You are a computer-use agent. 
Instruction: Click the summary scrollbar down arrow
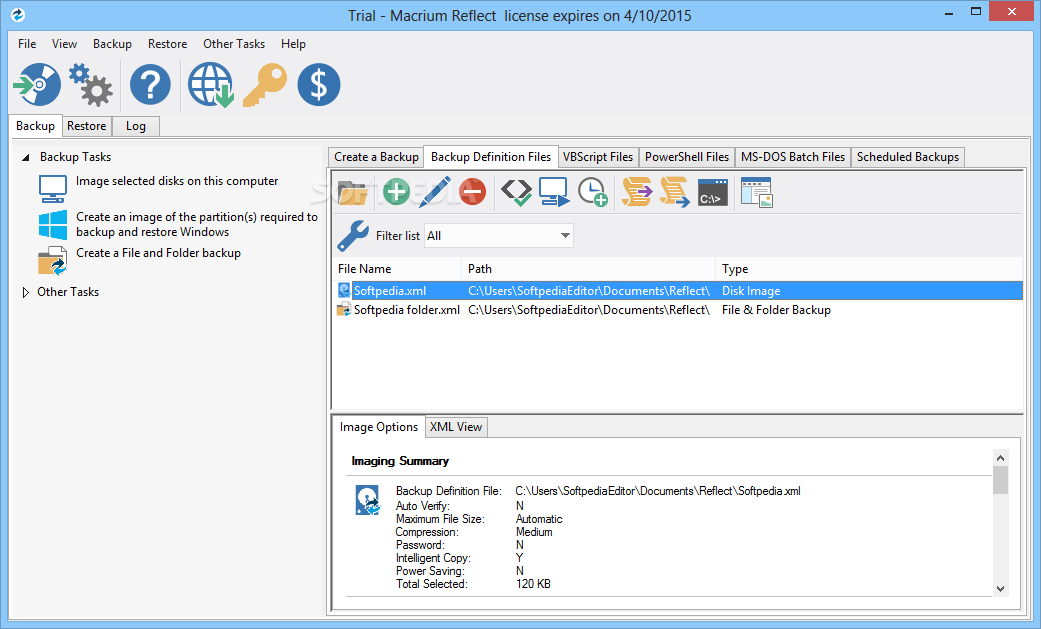click(1001, 589)
